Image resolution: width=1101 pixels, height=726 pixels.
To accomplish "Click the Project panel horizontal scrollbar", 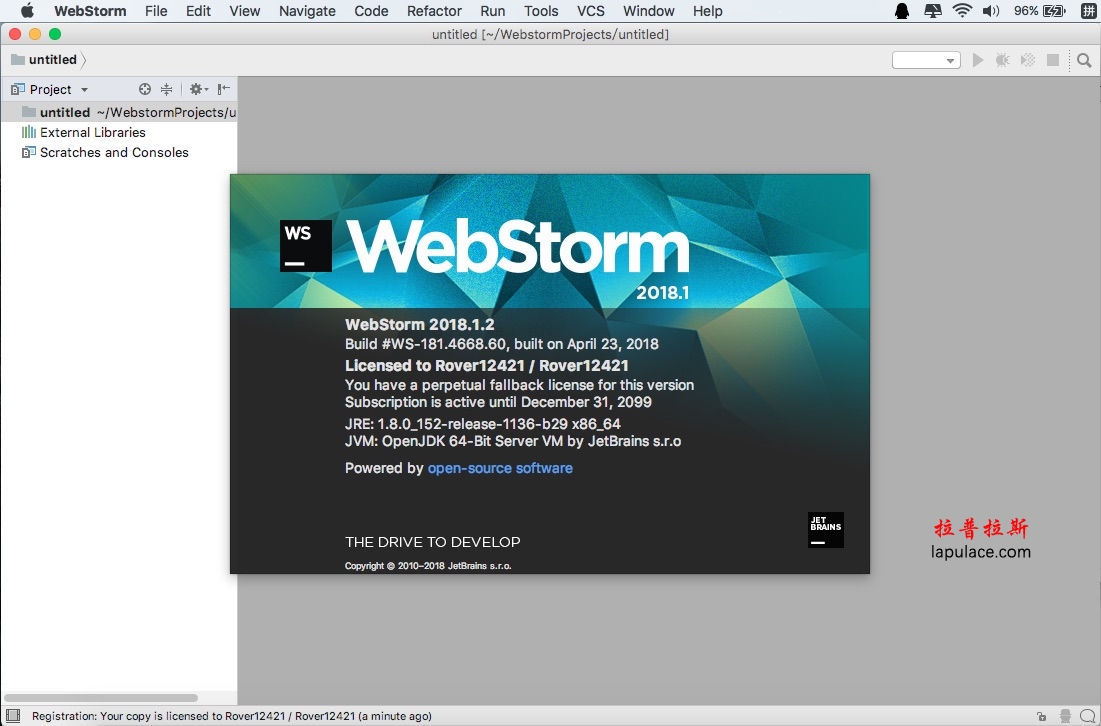I will tap(101, 698).
